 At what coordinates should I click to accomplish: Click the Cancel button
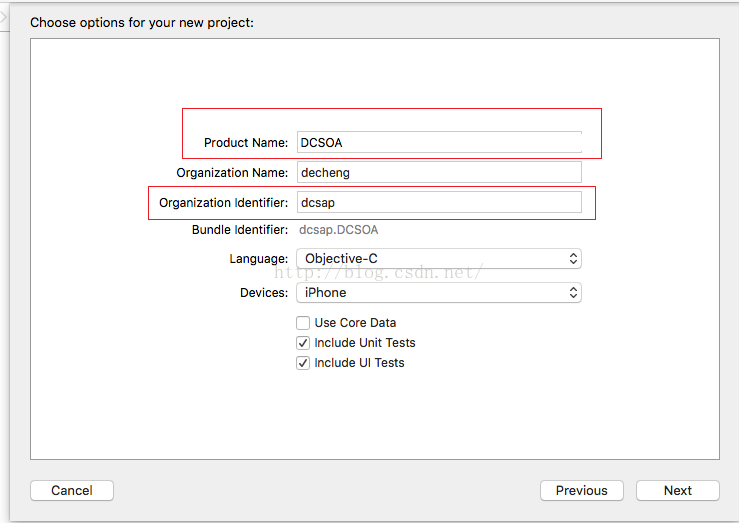click(72, 490)
